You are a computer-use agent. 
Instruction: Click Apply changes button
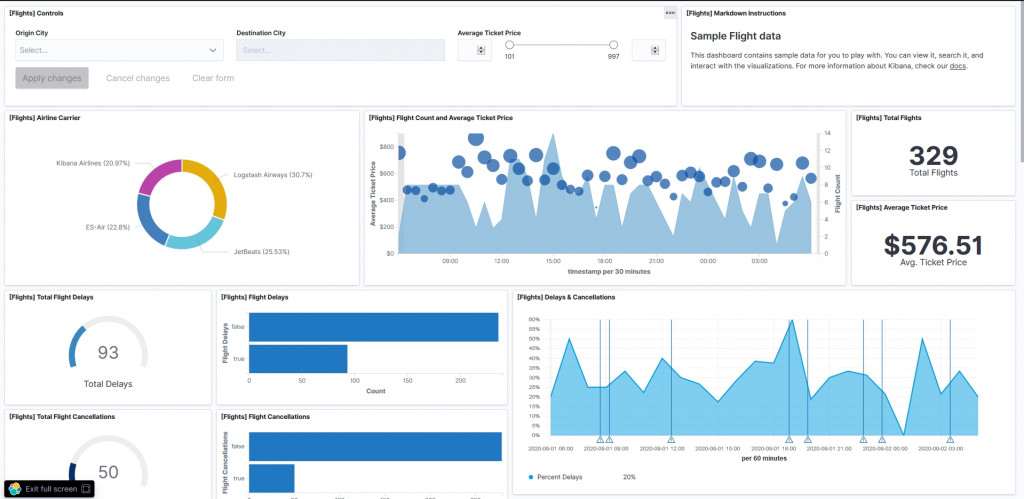point(52,78)
